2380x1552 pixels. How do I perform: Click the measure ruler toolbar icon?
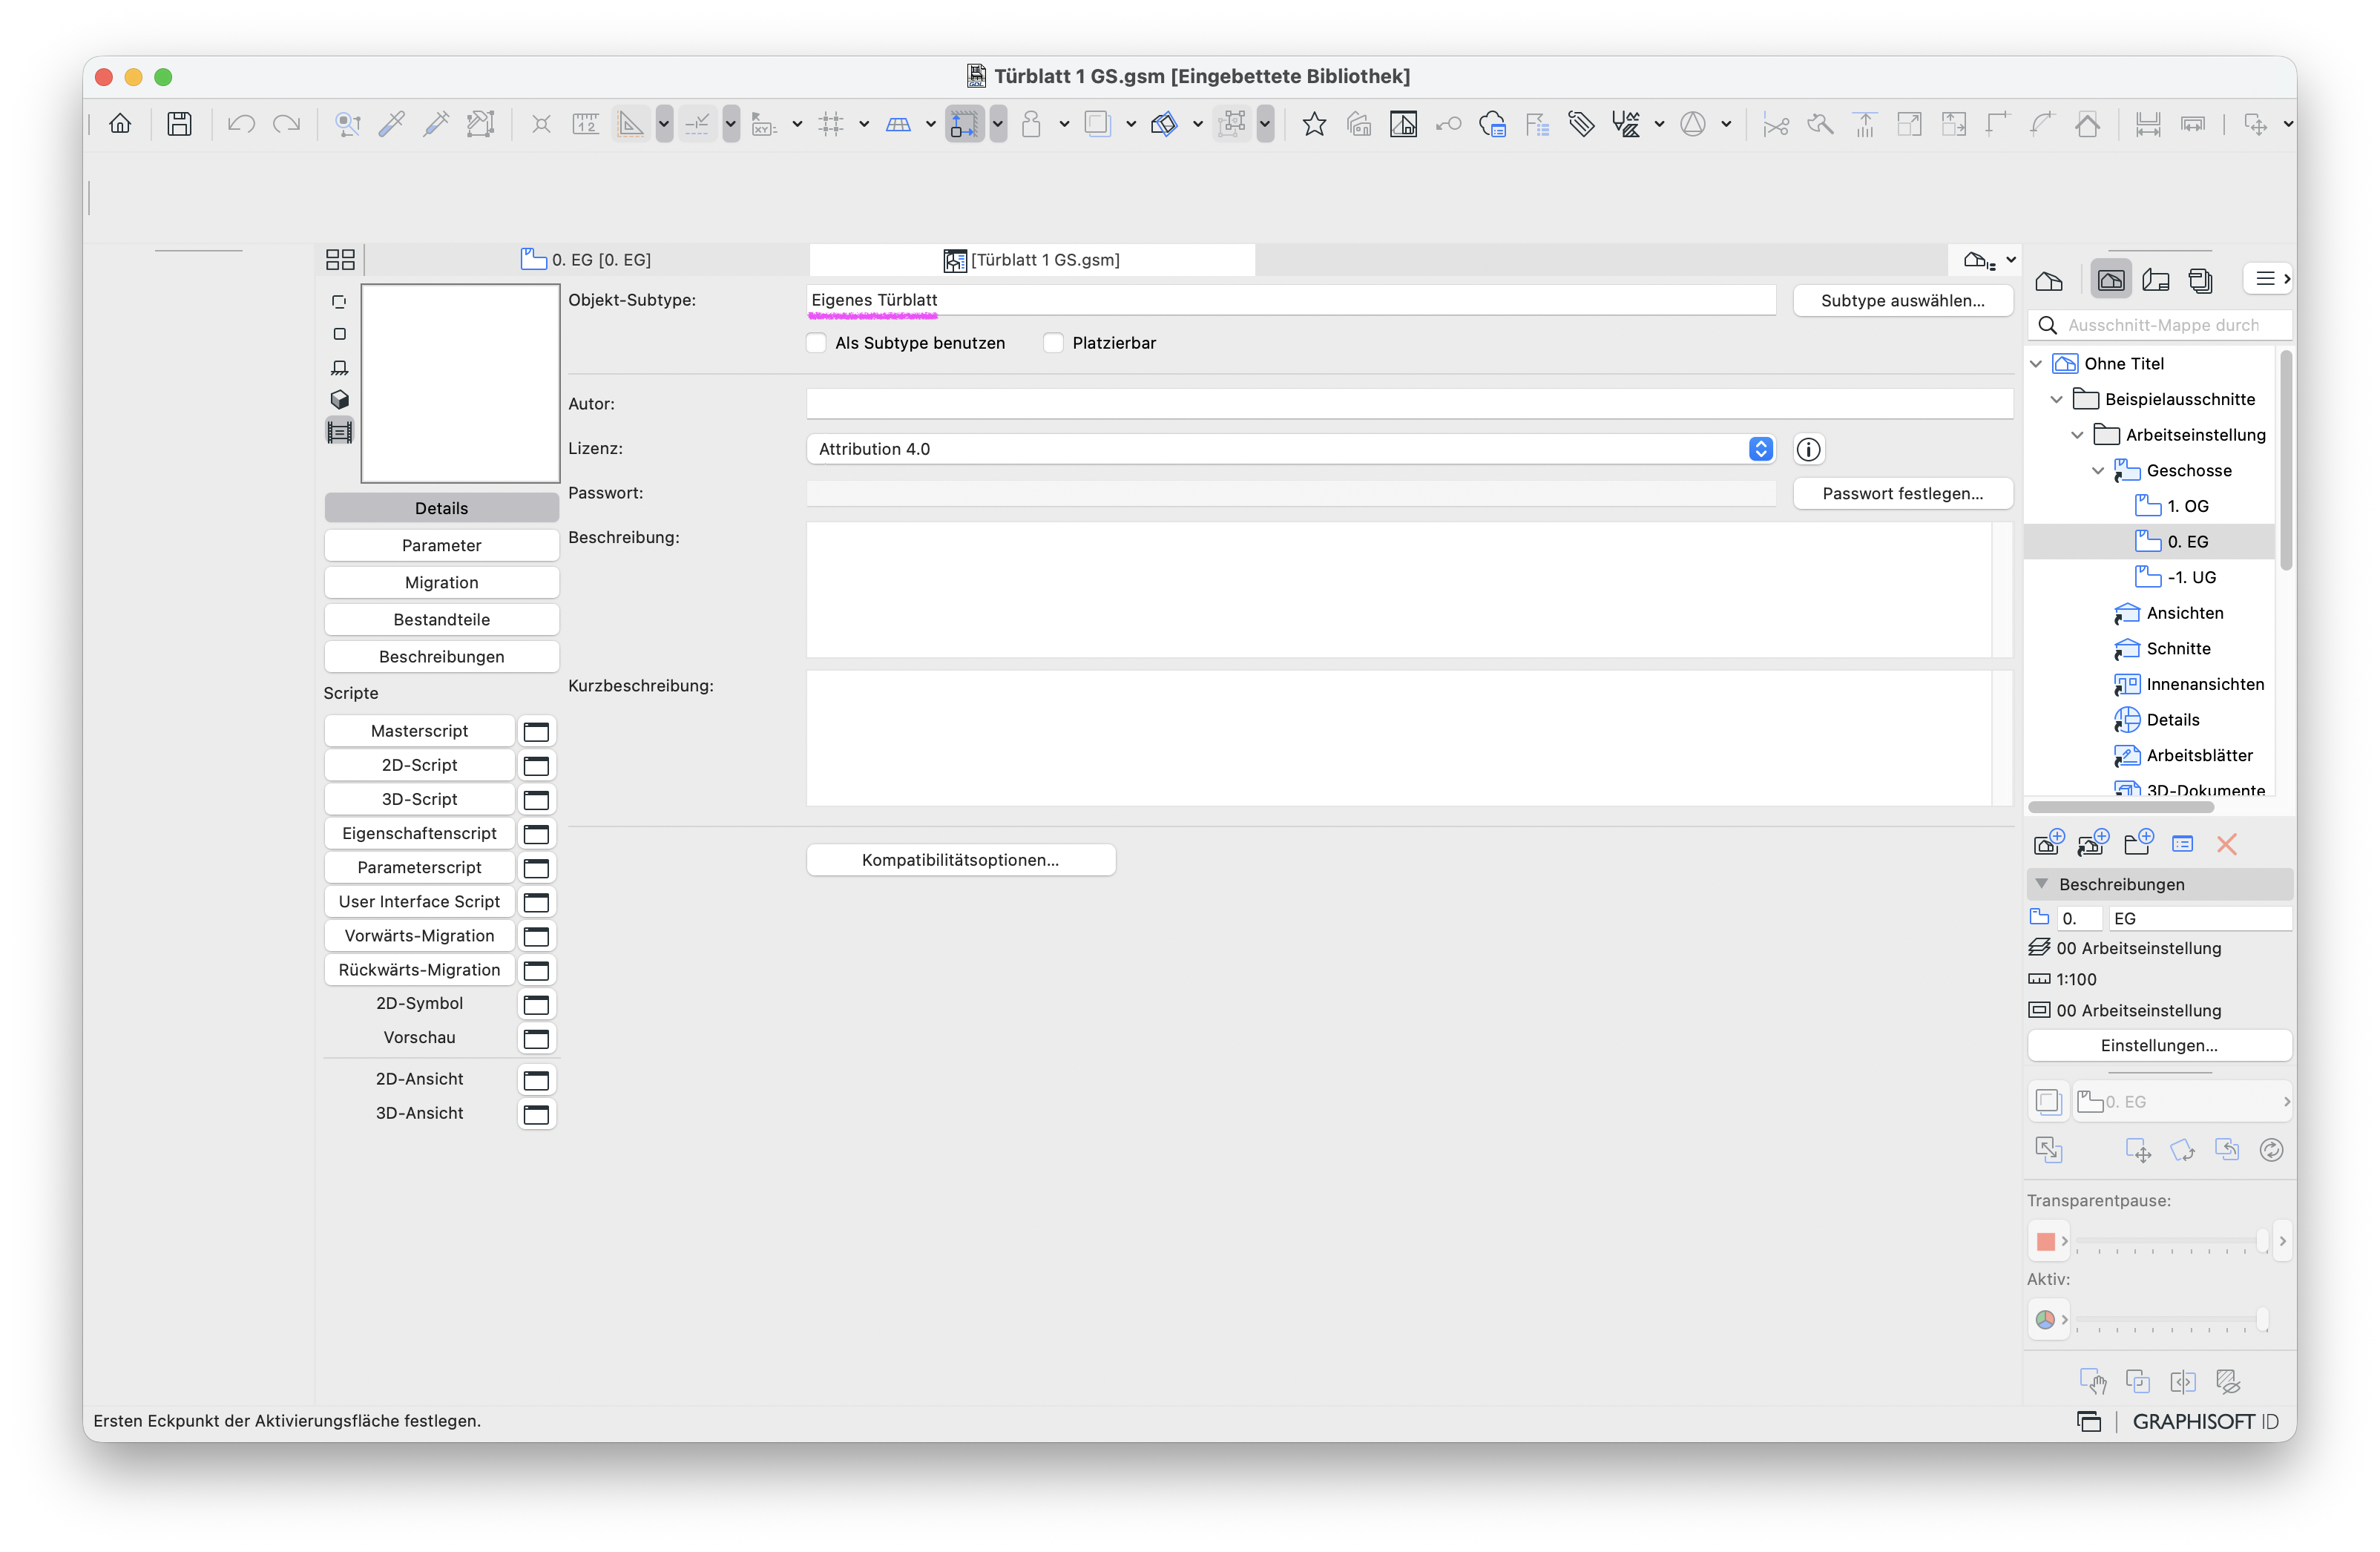(585, 124)
